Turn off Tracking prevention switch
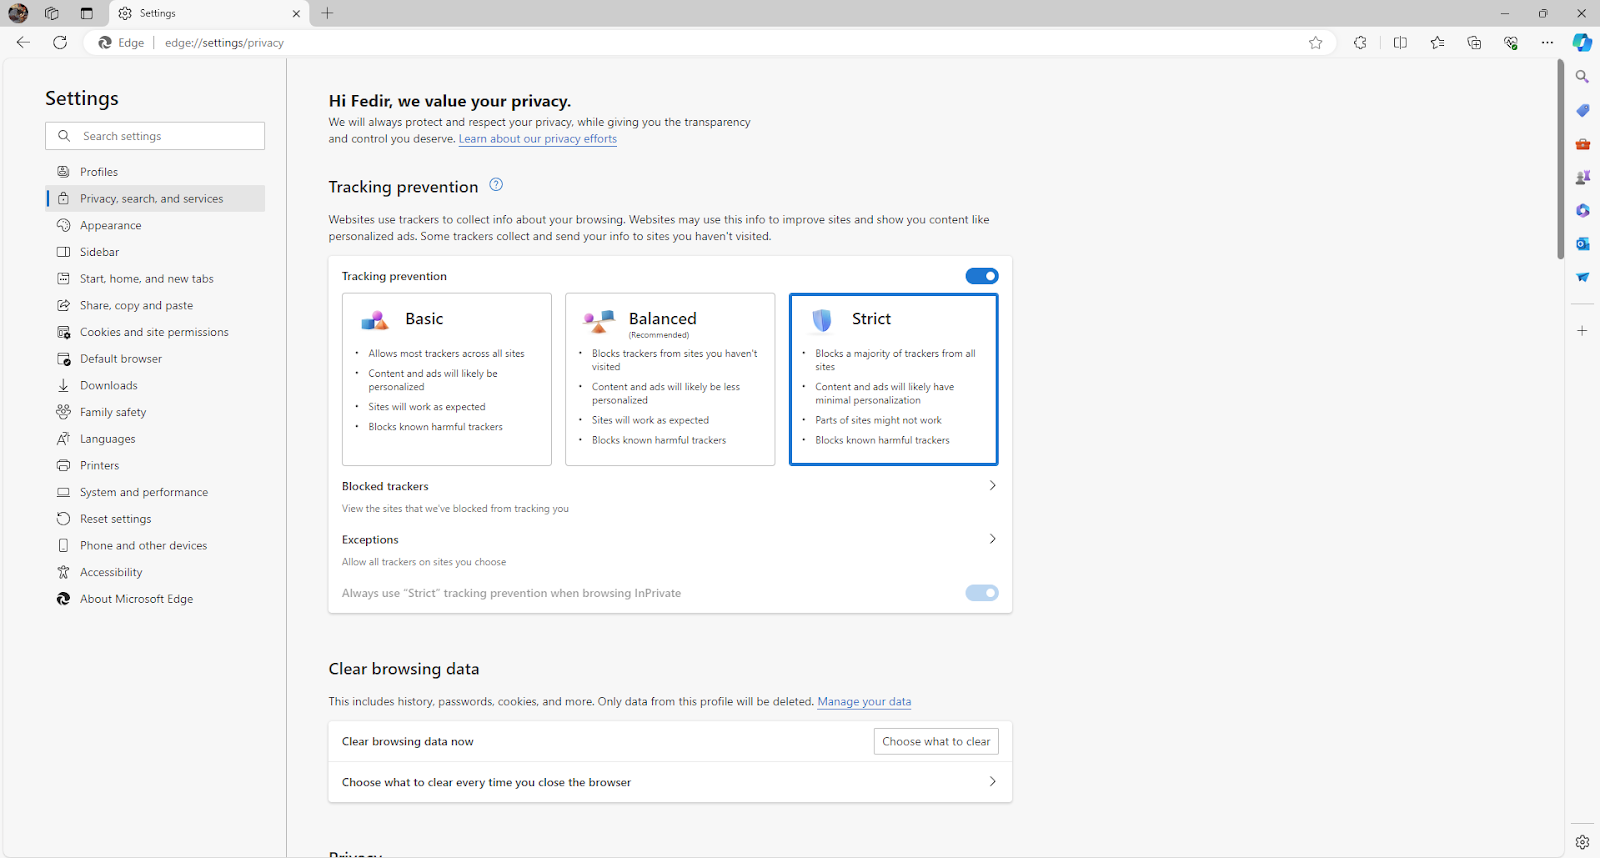1600x858 pixels. pos(982,276)
